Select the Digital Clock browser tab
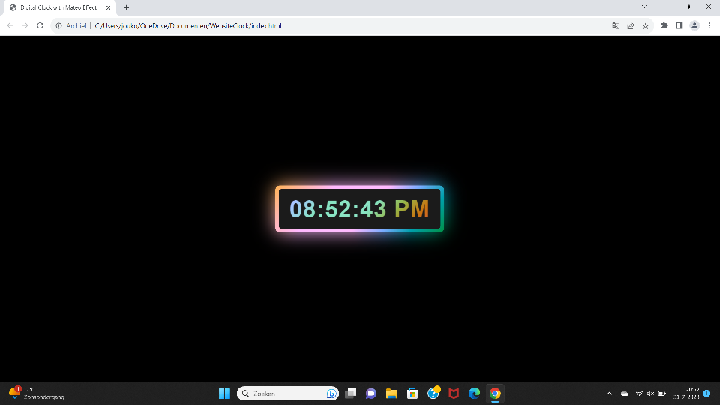Screen dimensions: 720x405 pyautogui.click(x=56, y=7)
